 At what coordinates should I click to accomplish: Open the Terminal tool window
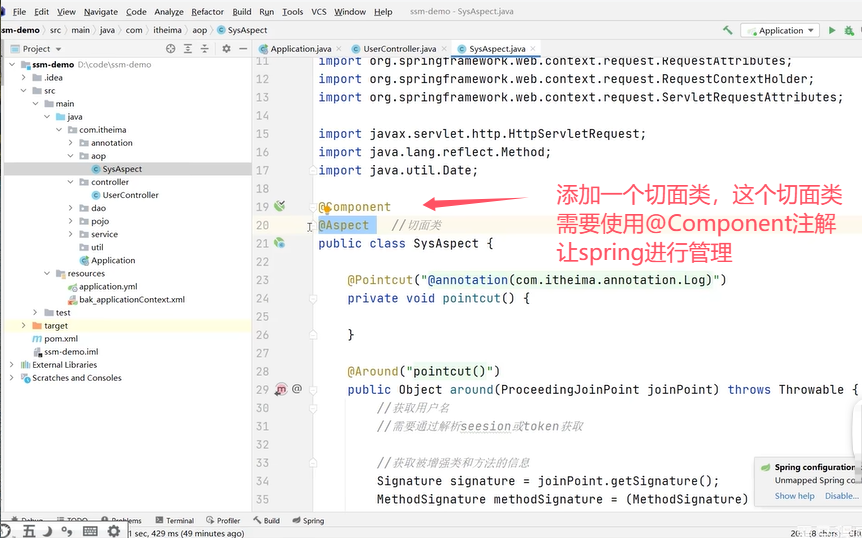pos(174,520)
